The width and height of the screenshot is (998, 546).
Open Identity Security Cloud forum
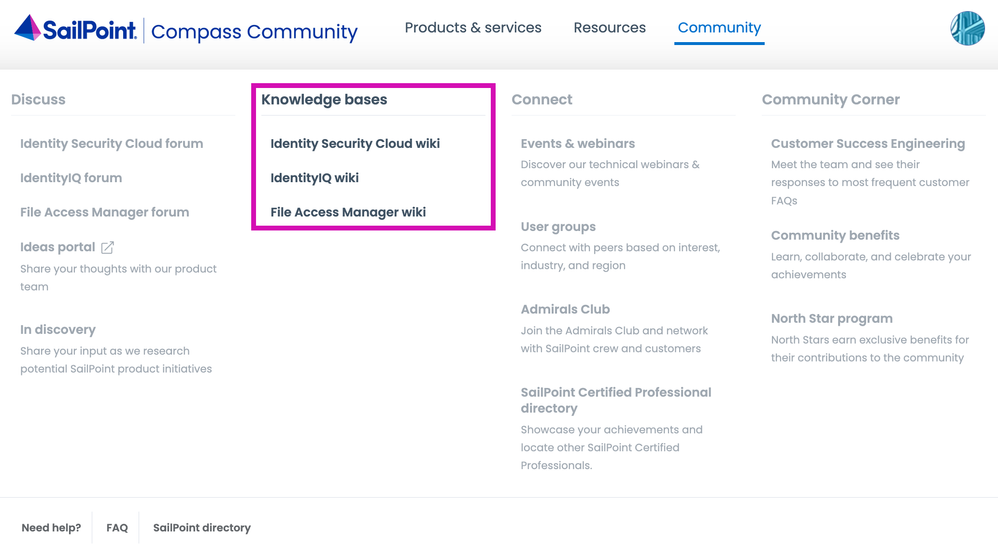[x=111, y=144]
